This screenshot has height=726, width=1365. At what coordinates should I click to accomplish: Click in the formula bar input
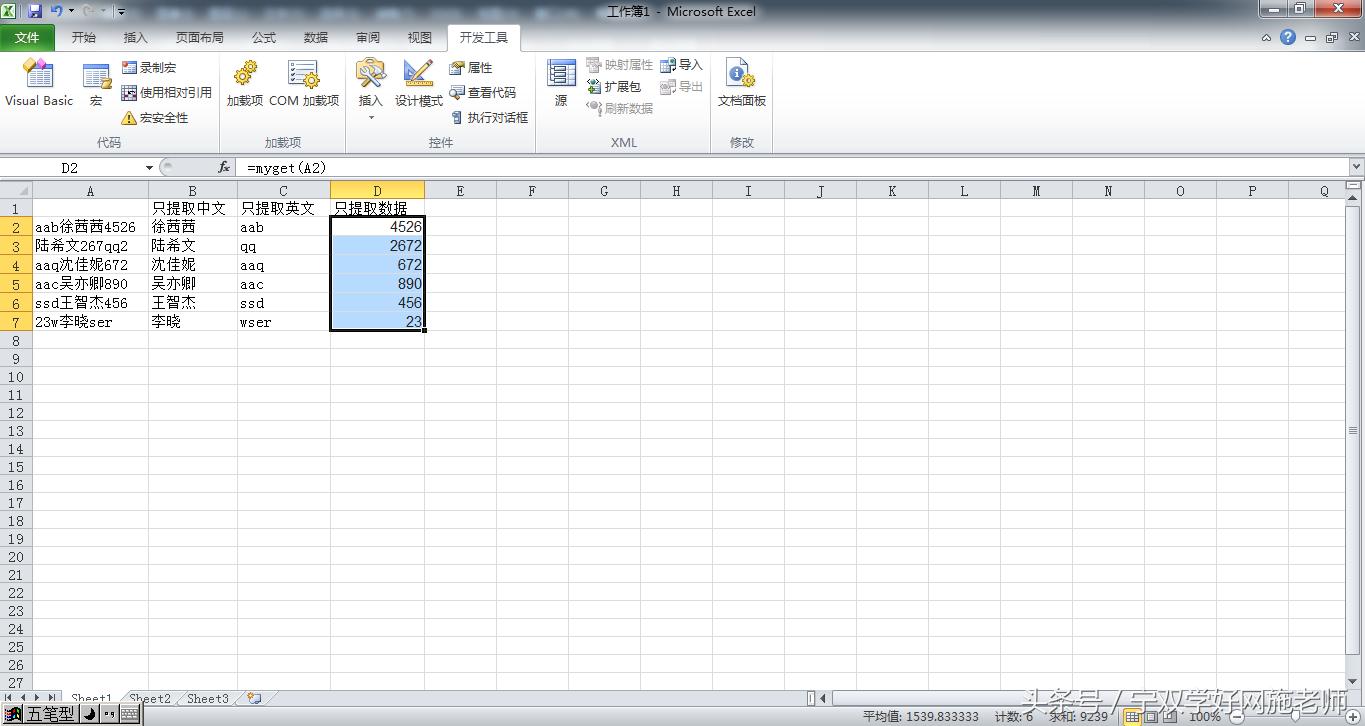(x=792, y=168)
